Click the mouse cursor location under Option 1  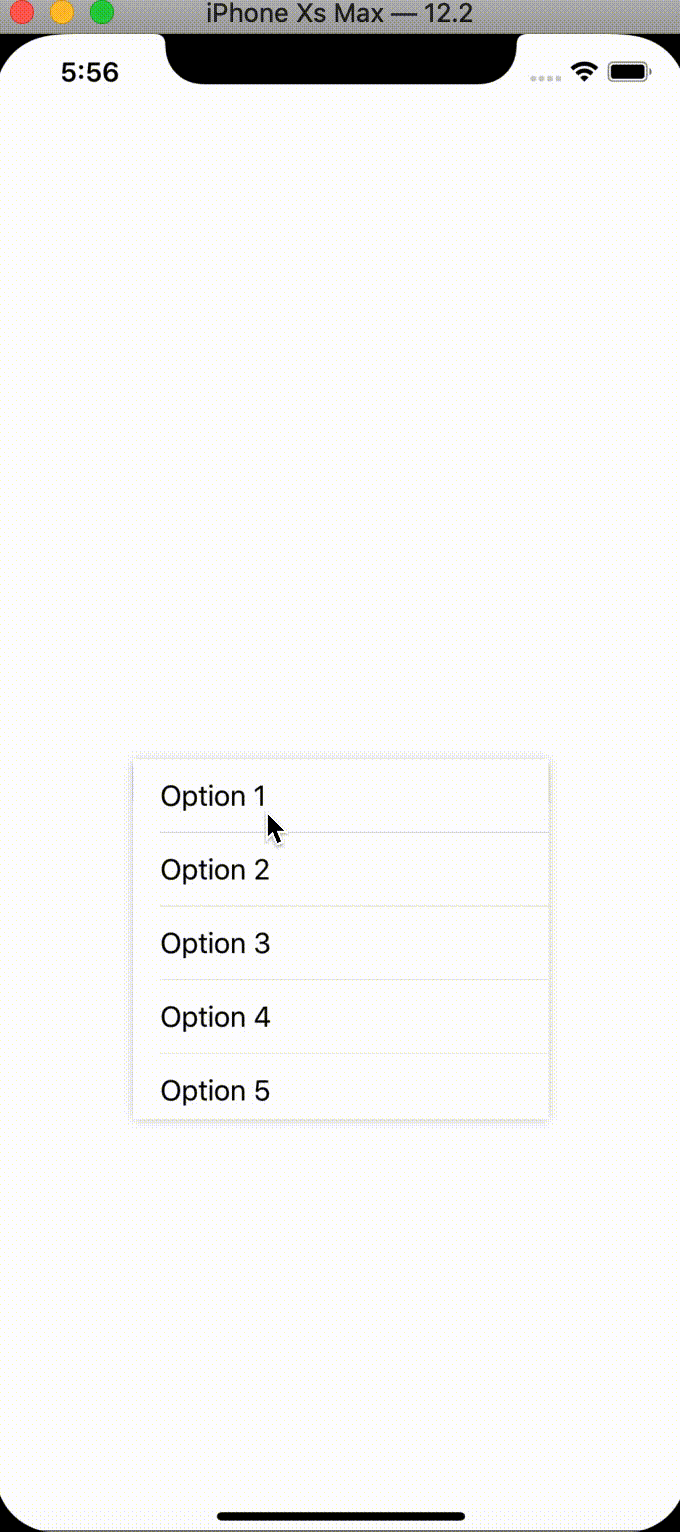(271, 825)
